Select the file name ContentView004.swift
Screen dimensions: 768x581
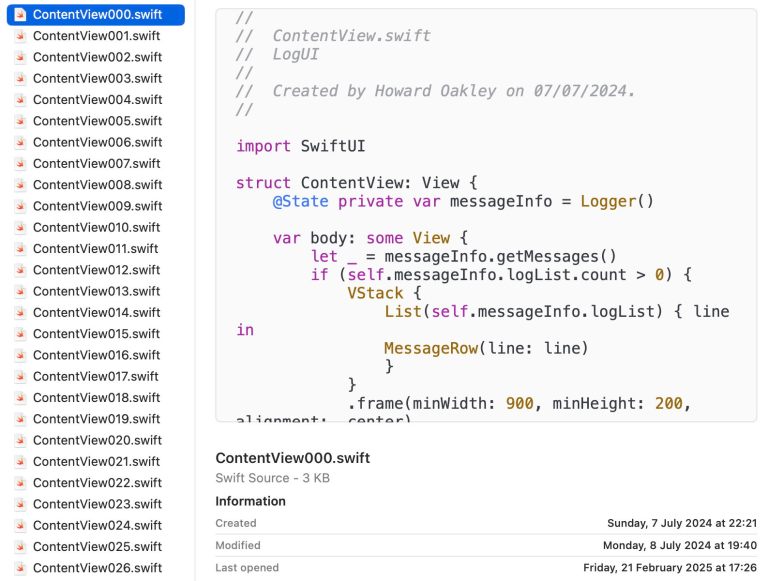(97, 100)
